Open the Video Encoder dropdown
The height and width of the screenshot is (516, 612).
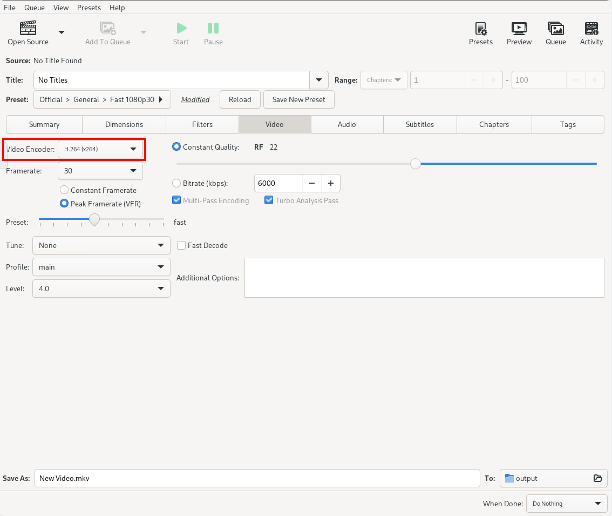coord(100,149)
